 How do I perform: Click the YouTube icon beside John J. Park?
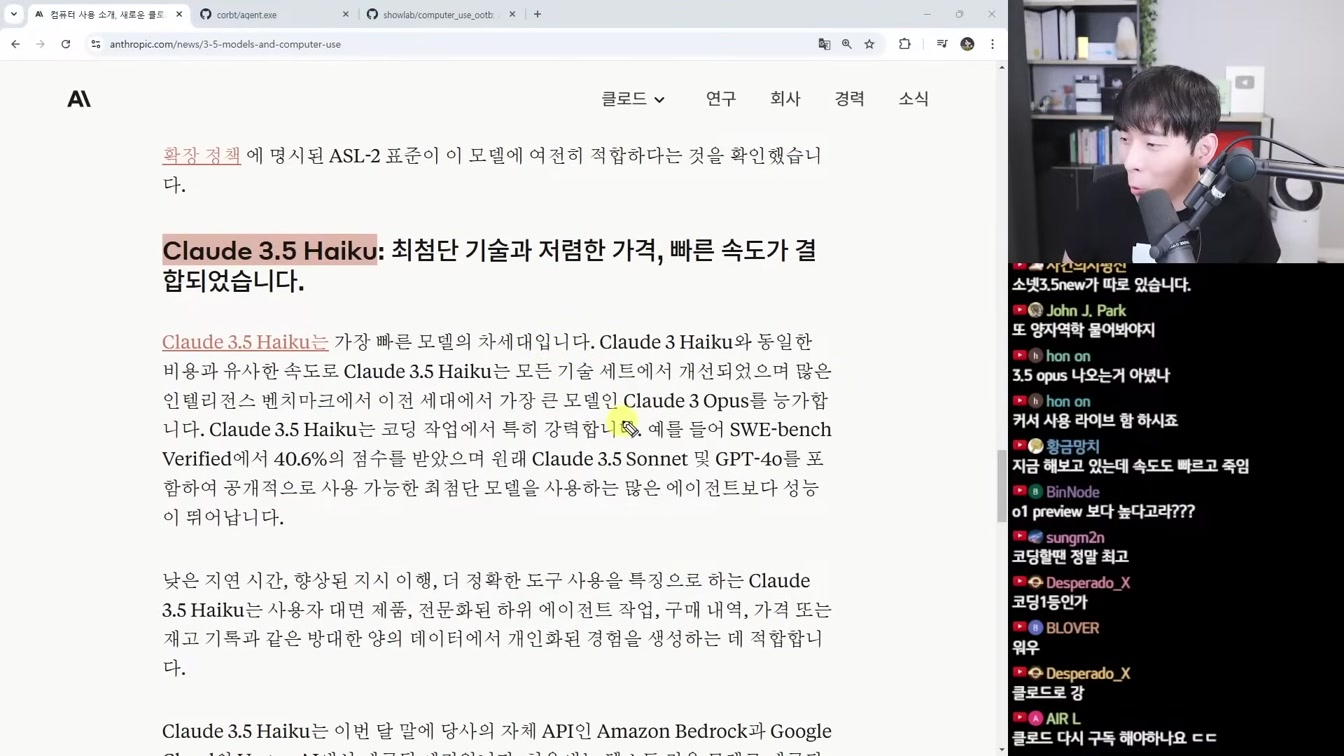tap(1019, 310)
